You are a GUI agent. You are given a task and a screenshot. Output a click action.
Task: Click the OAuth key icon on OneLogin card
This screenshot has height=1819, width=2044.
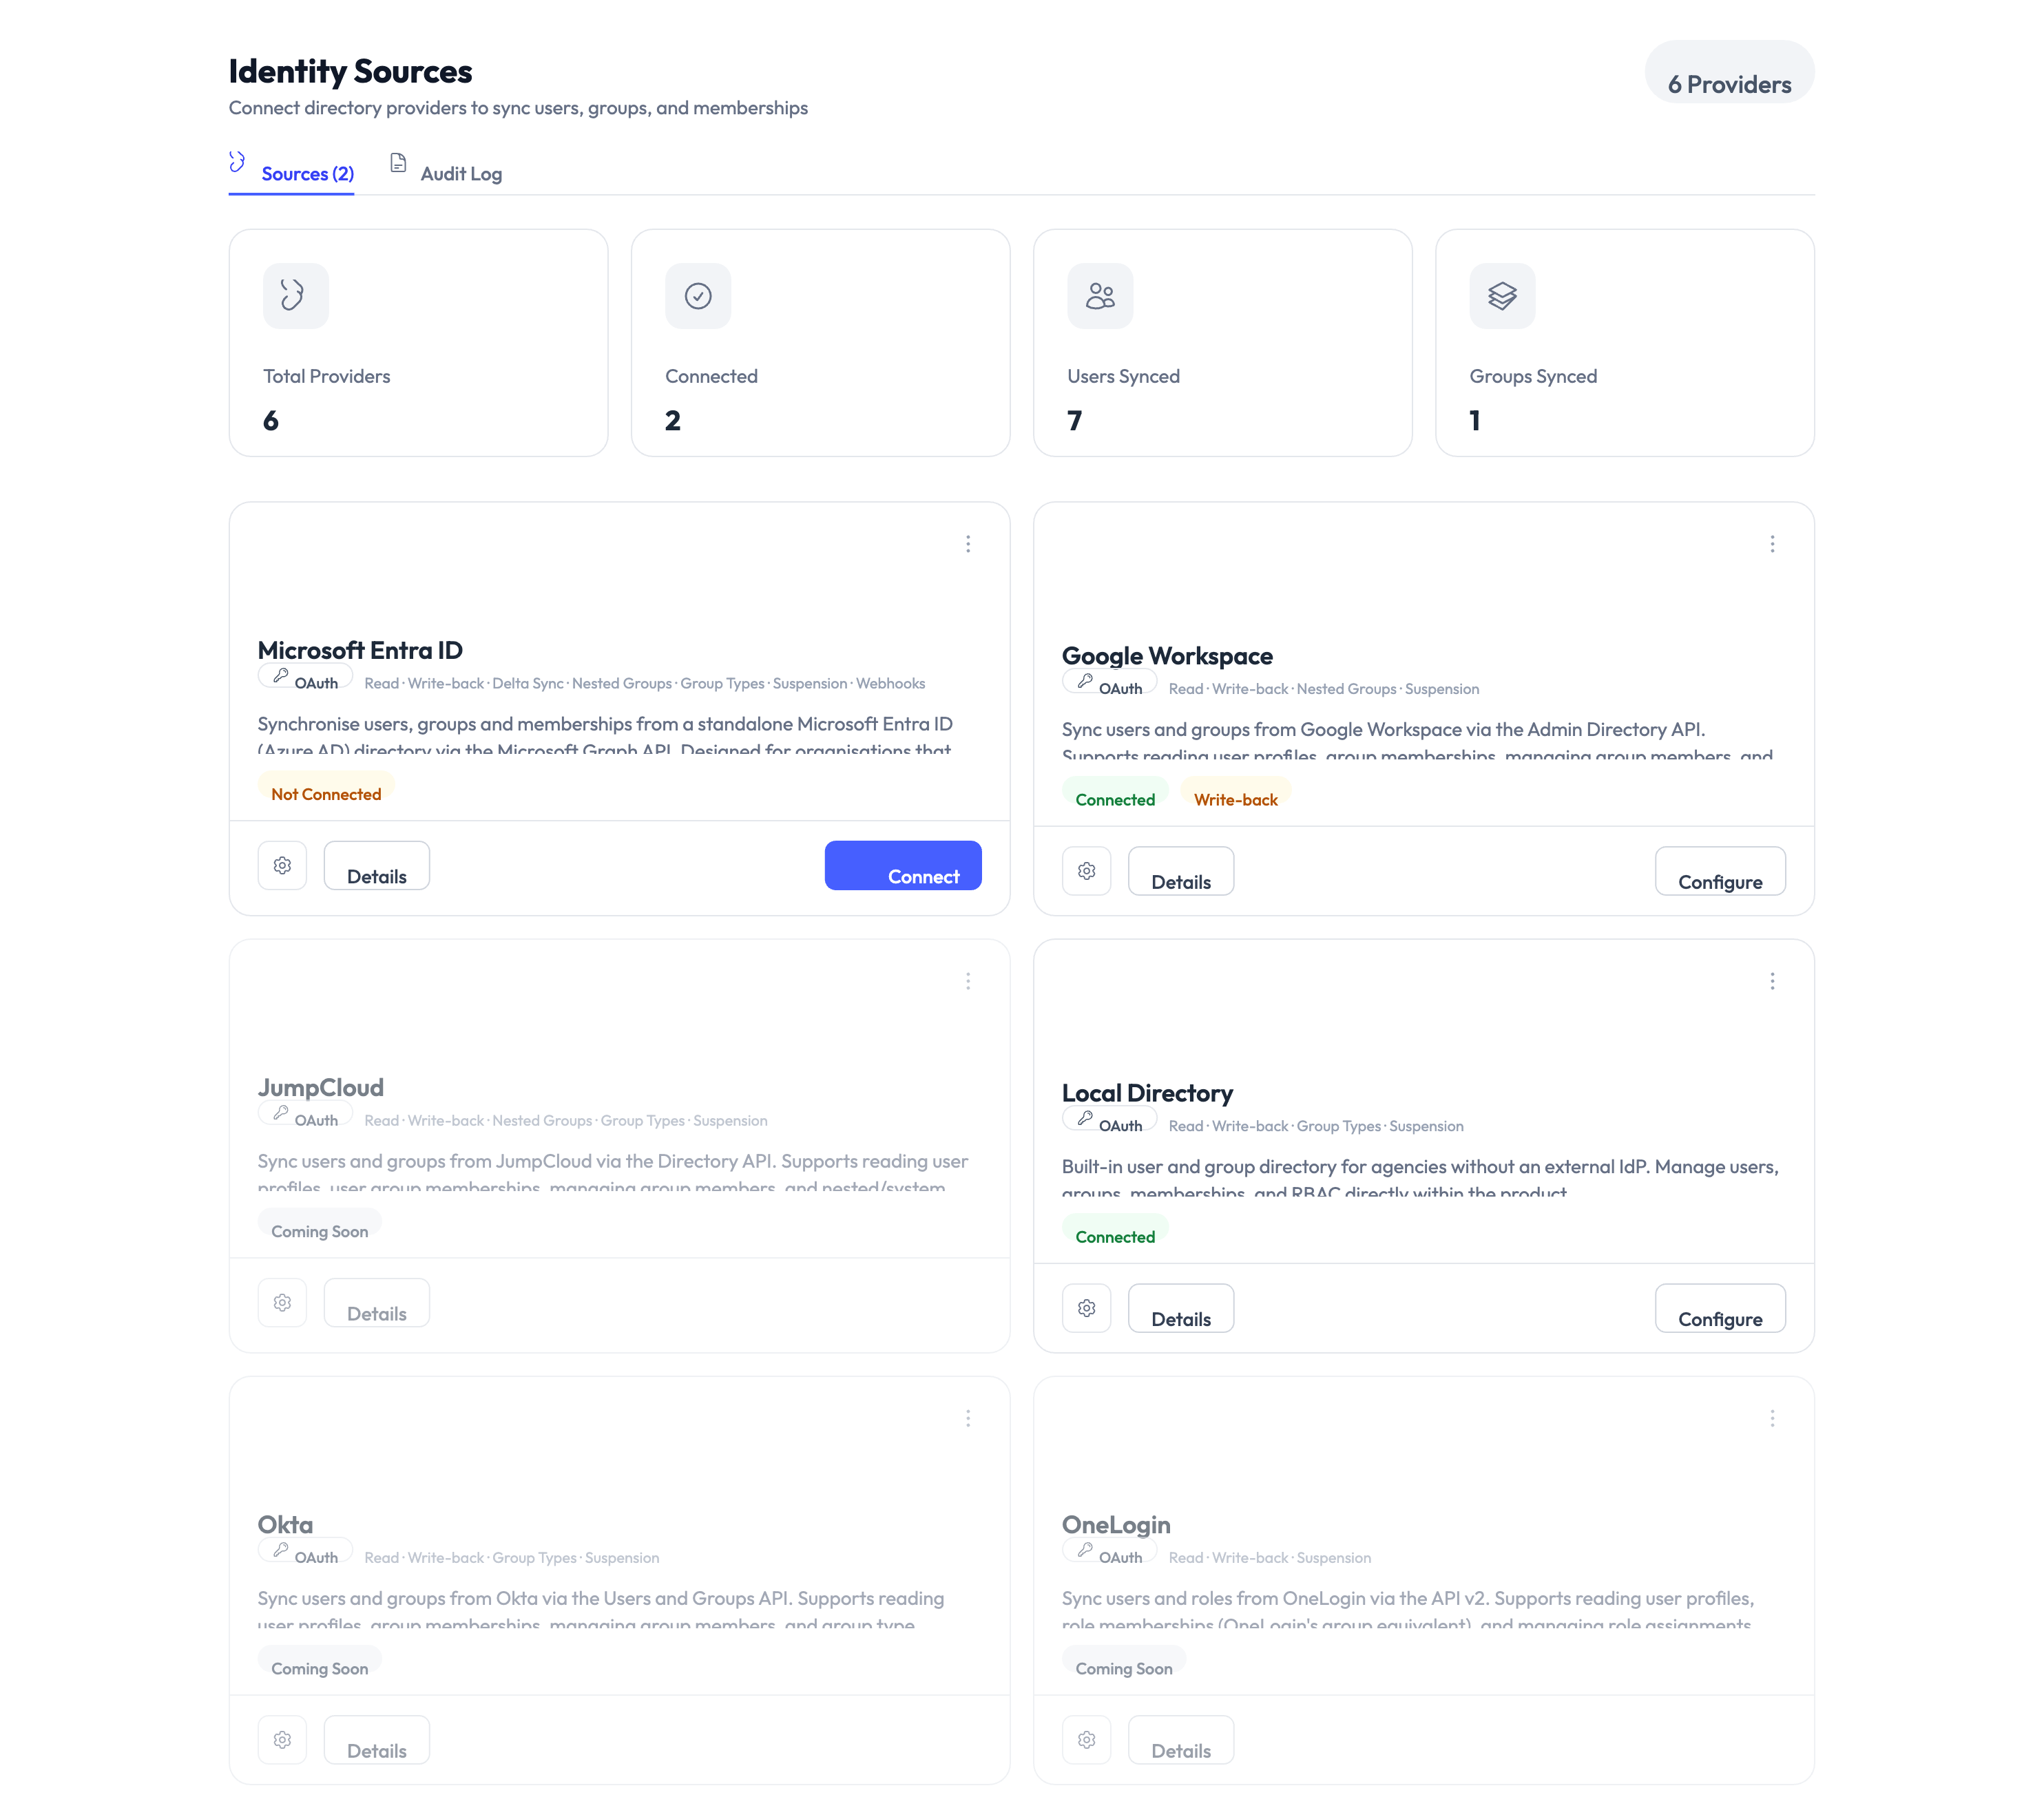pyautogui.click(x=1083, y=1551)
